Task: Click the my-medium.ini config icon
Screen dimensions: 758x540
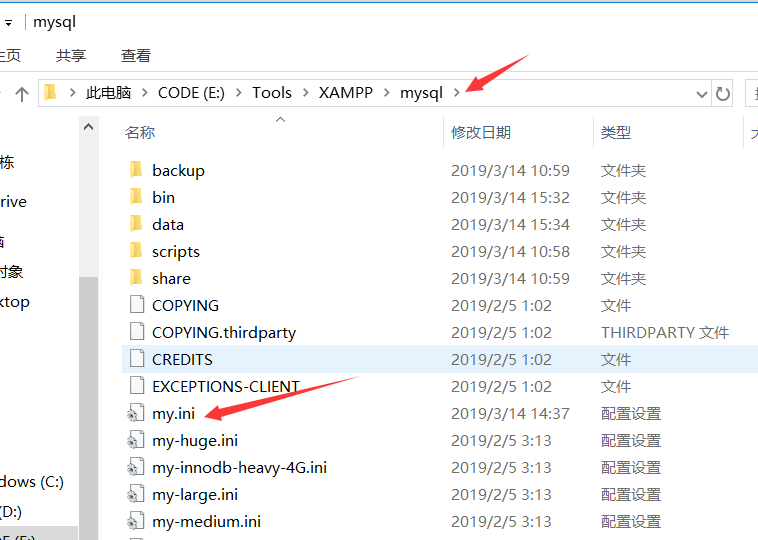Action: (136, 521)
